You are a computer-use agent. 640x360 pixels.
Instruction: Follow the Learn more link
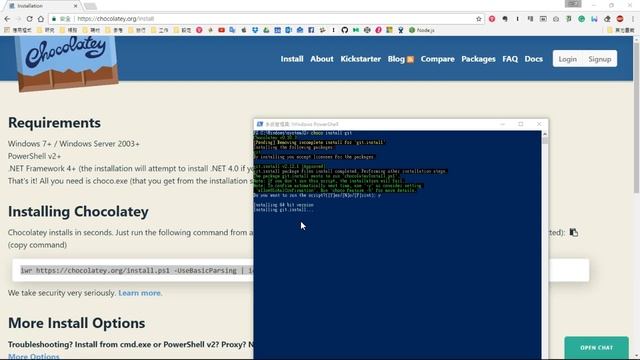(140, 293)
